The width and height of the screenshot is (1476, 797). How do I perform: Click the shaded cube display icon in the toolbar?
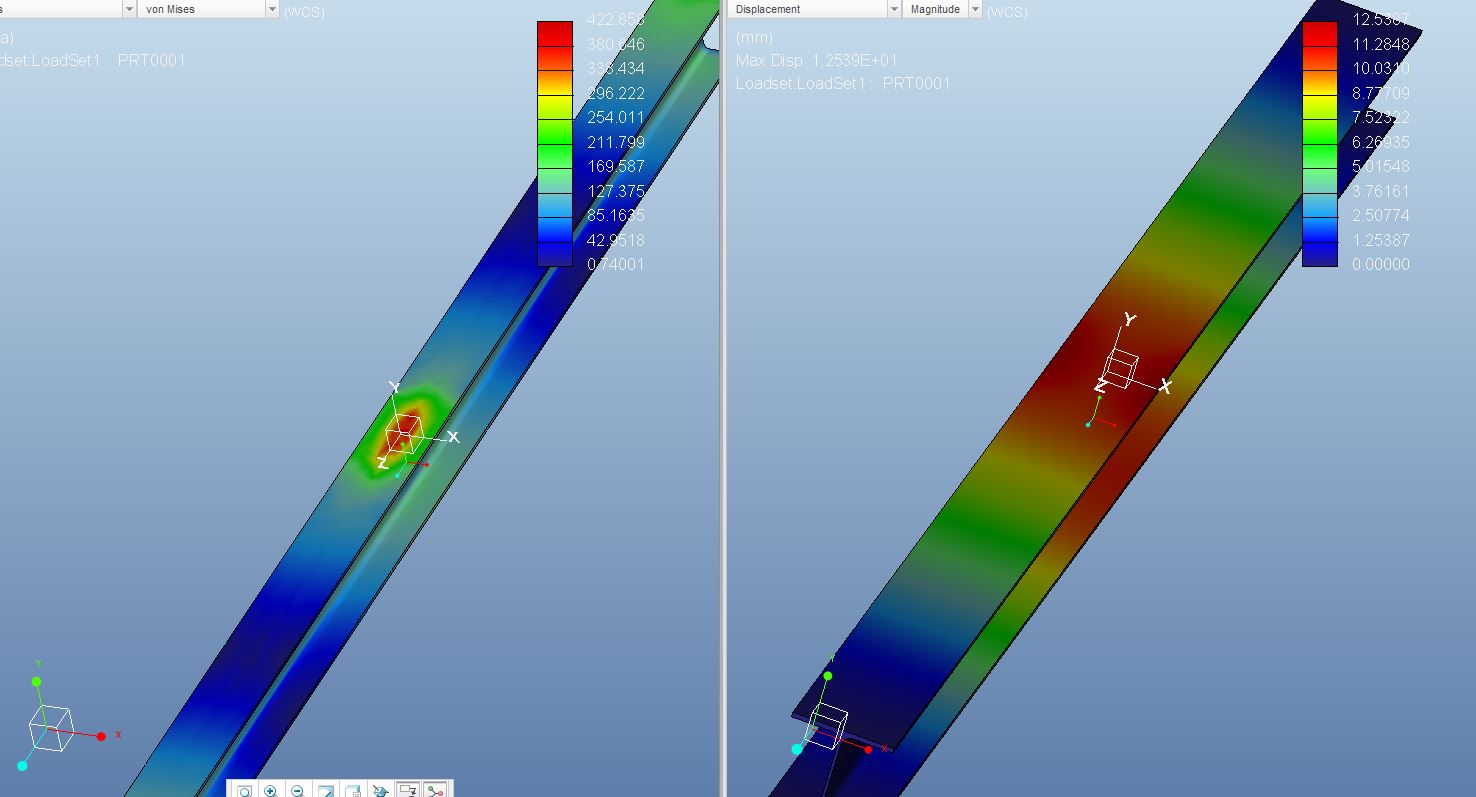380,790
